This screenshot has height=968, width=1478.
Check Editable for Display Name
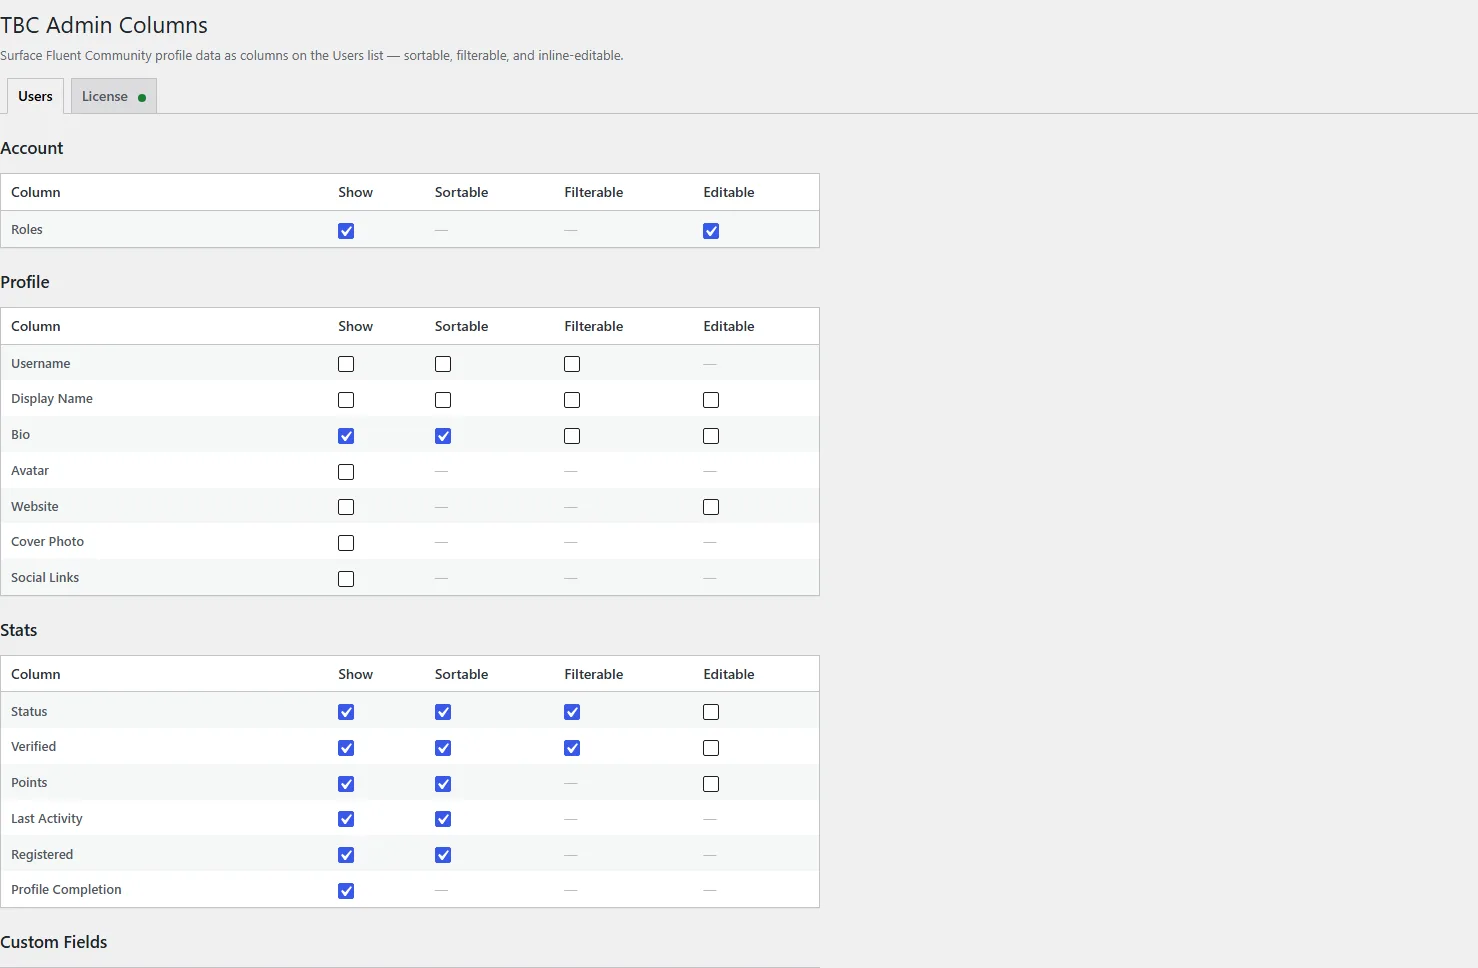click(711, 400)
